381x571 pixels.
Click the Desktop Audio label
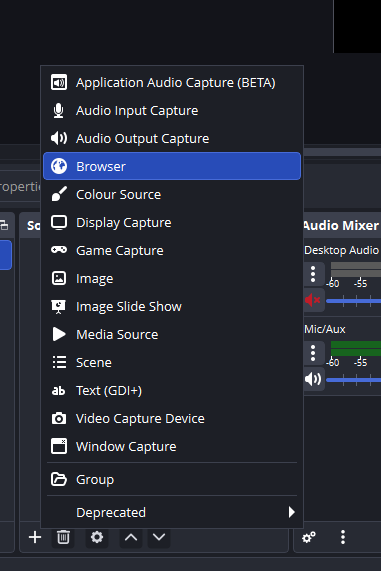(341, 250)
